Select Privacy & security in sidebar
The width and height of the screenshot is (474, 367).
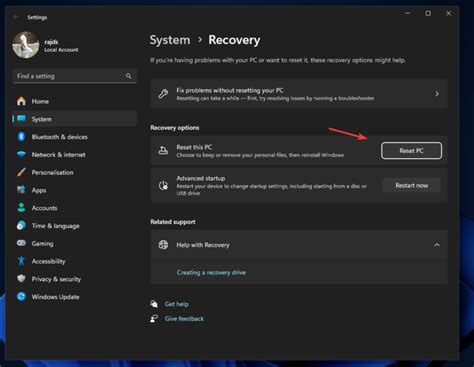tap(74, 279)
